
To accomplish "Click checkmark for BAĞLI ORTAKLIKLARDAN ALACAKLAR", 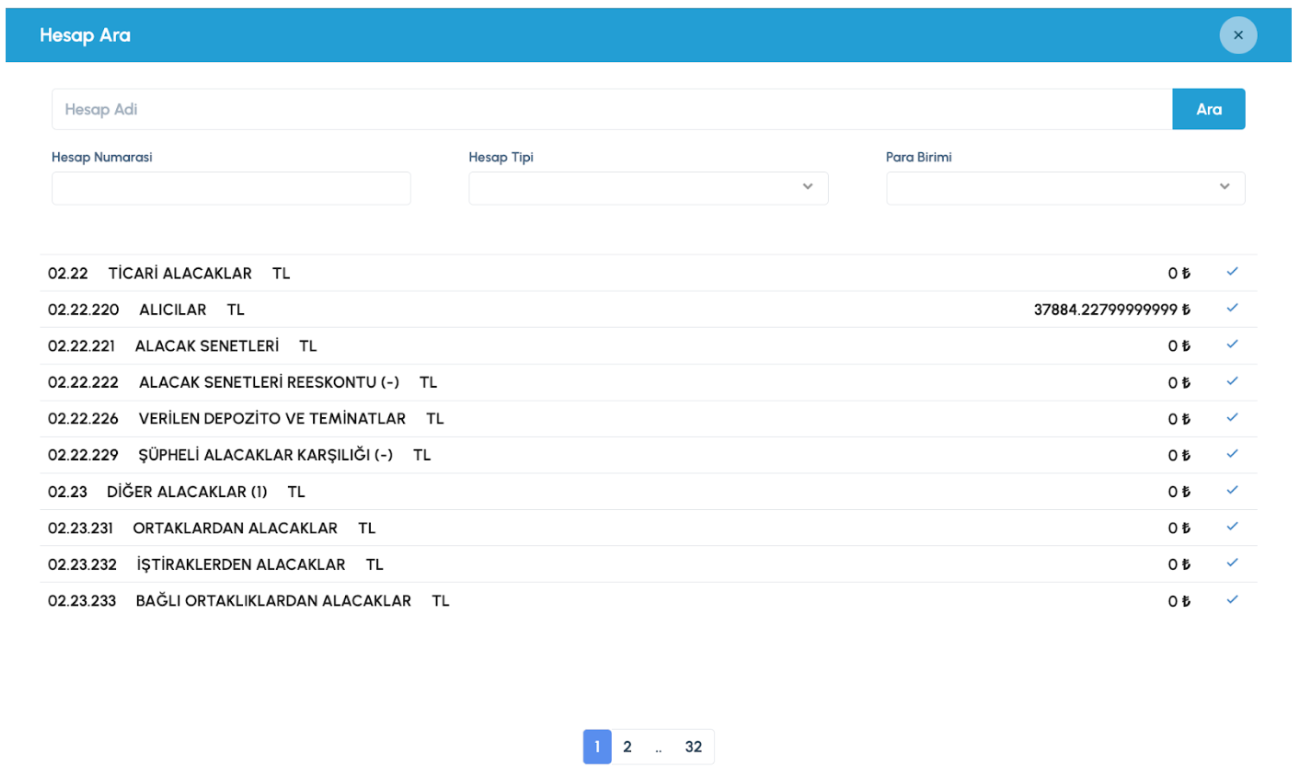I will [1232, 600].
